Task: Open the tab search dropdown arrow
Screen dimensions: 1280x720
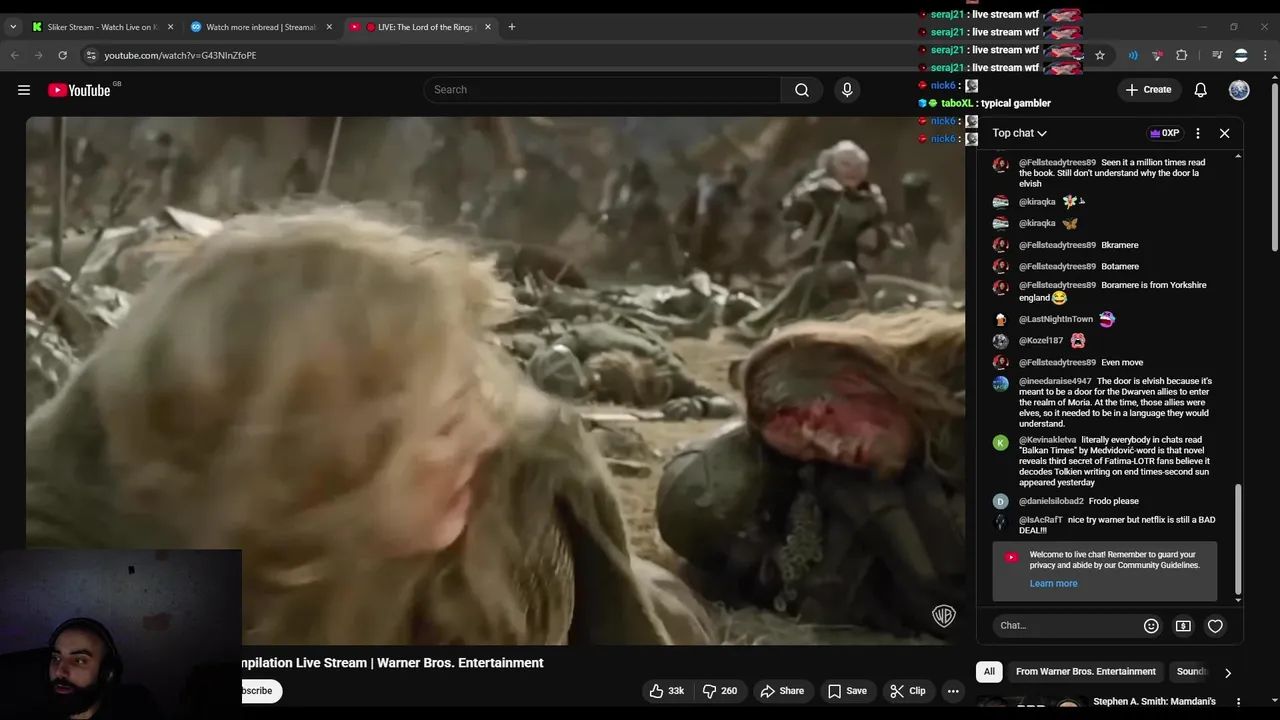Action: (13, 27)
